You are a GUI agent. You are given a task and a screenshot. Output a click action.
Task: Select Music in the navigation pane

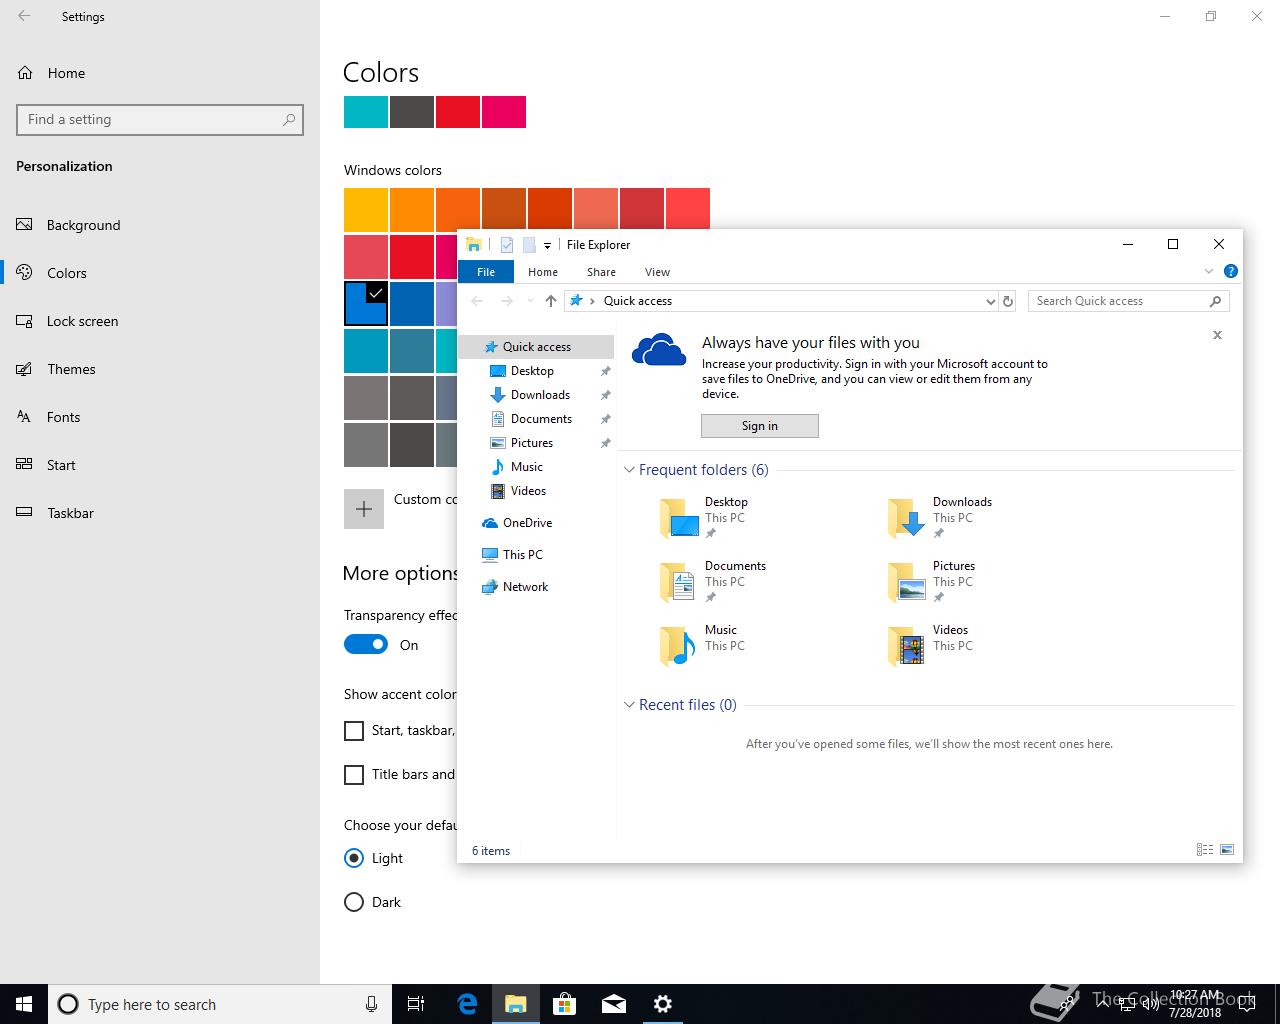[527, 467]
